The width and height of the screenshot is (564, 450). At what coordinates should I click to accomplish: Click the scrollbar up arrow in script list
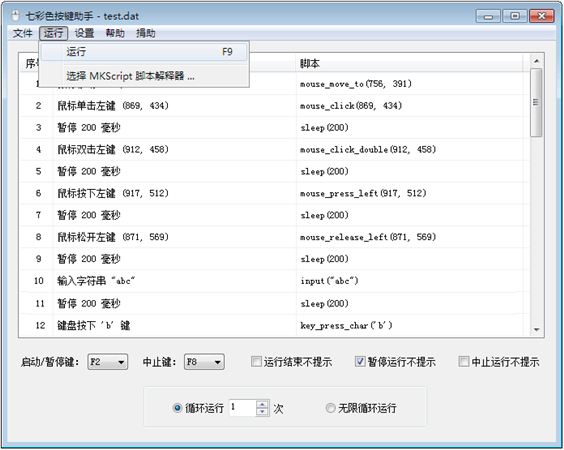[536, 61]
